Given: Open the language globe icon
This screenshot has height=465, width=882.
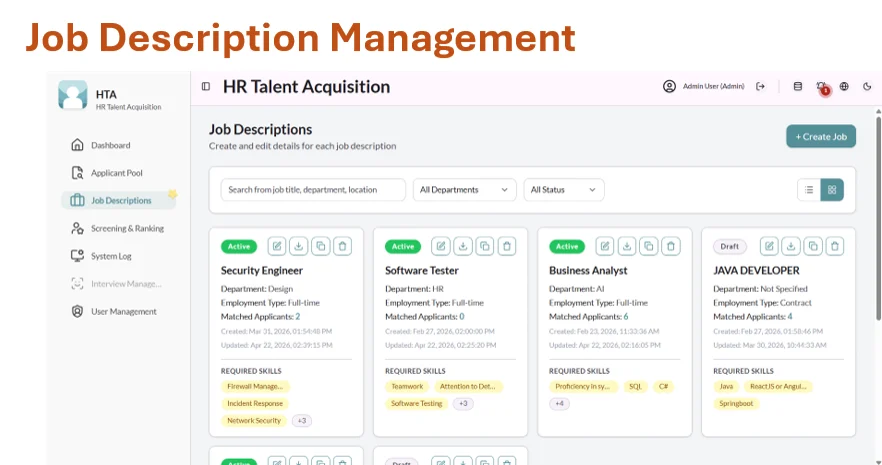Looking at the screenshot, I should click(x=844, y=87).
